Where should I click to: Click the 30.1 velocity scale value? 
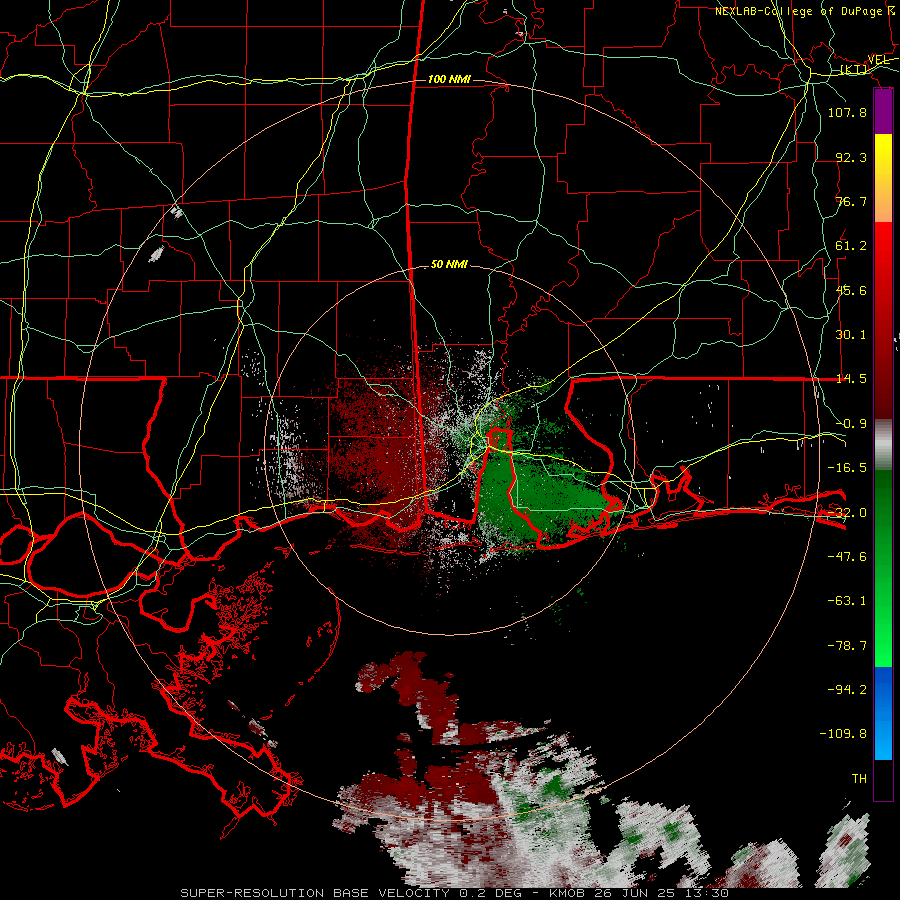(x=851, y=335)
